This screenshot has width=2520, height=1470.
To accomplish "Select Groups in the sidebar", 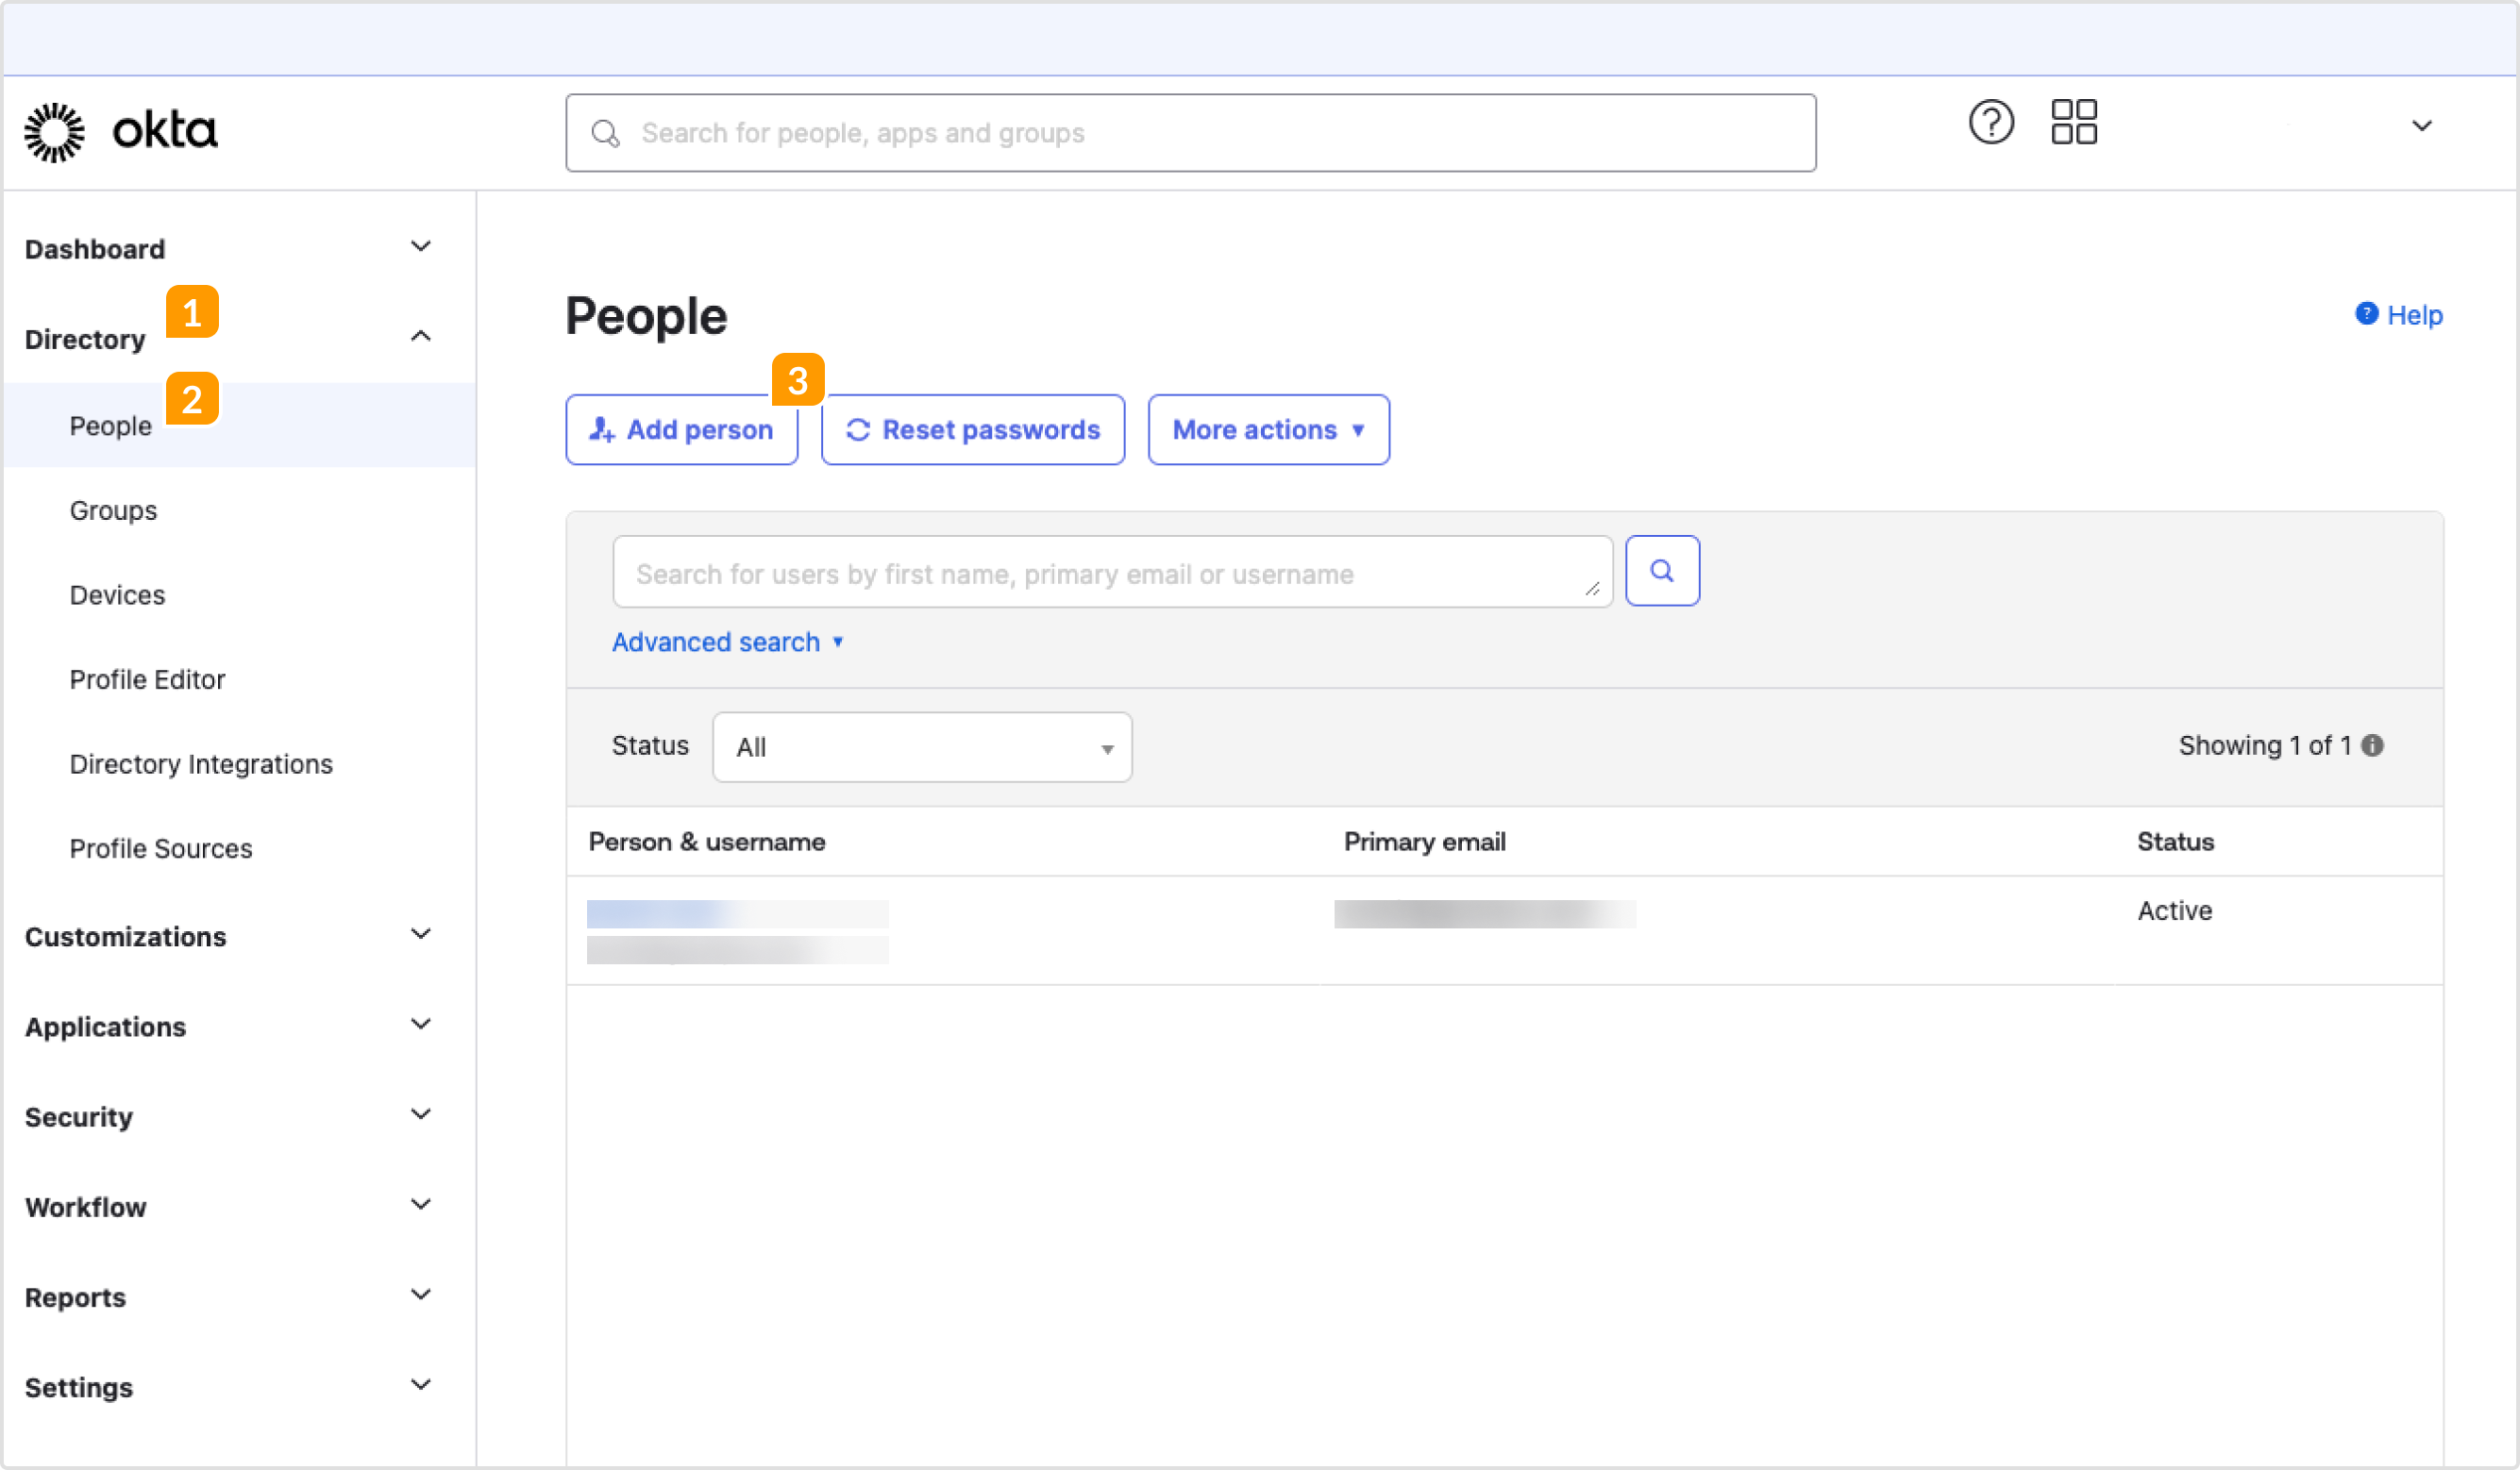I will [x=113, y=510].
